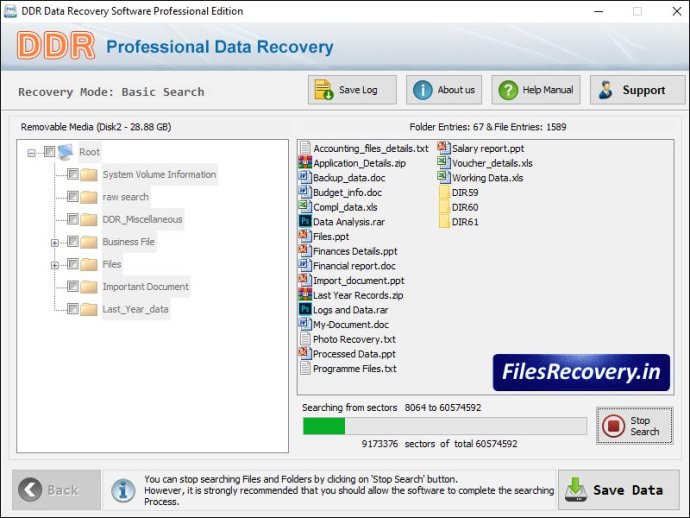Screen dimensions: 690x518
Task: Check the DDR_Miscellaneous checkbox
Action: coord(73,219)
